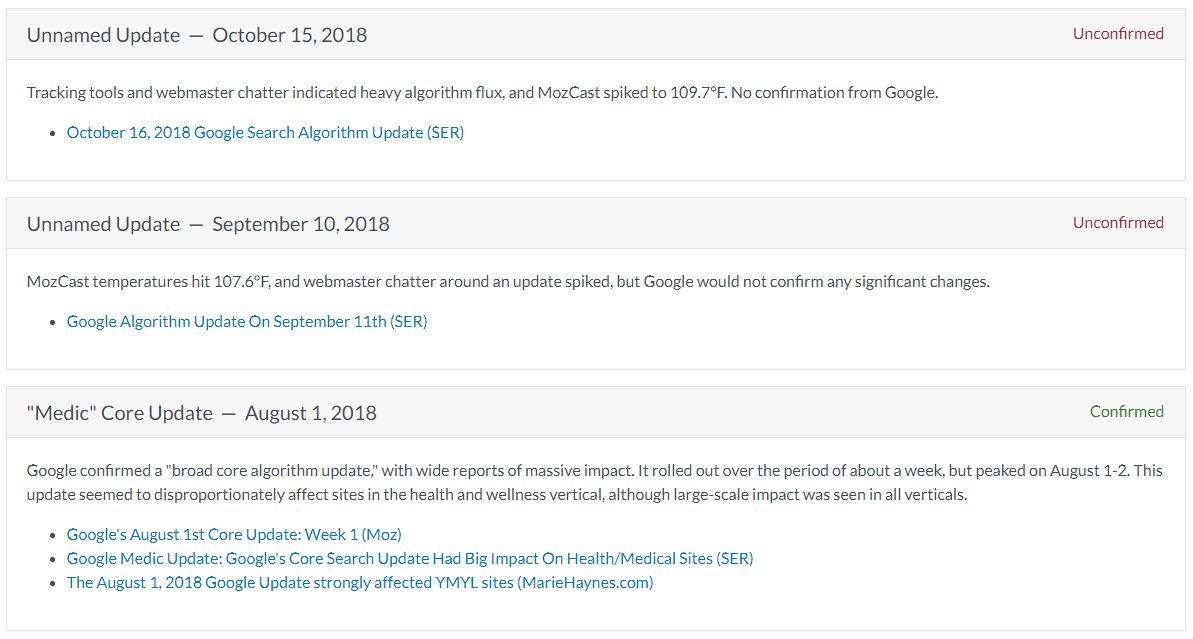Image resolution: width=1193 pixels, height=639 pixels.
Task: Open MarieHaynes.com YMYL sites article link
Action: [x=360, y=583]
